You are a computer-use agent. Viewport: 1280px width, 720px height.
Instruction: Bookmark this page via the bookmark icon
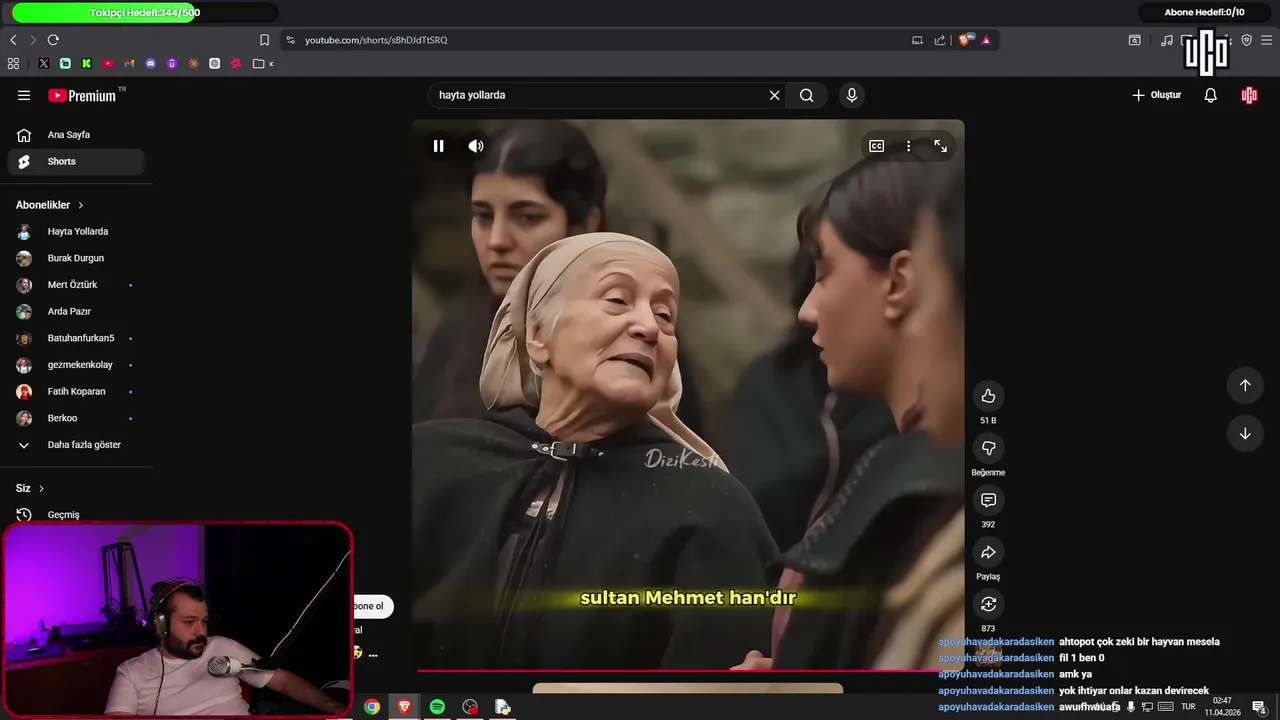coord(264,40)
